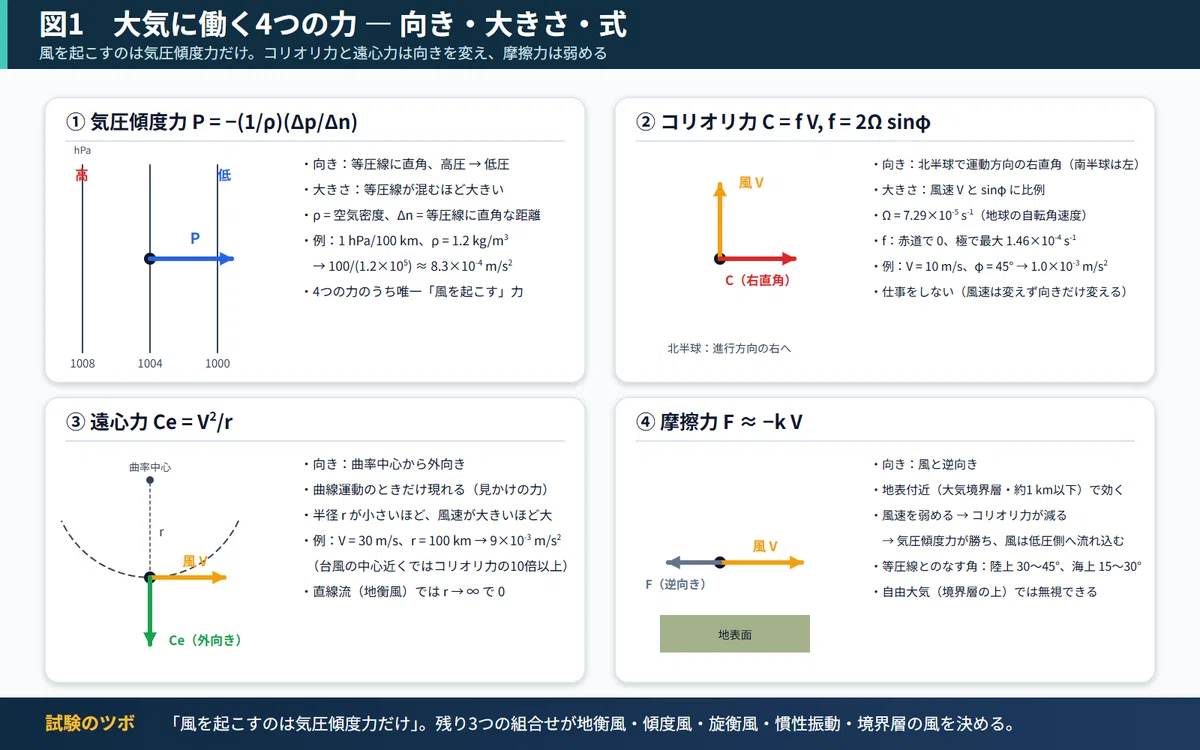
Task: Select the subtitle starting "風を起こすのは気圧傾度力だけ"
Action: pos(323,53)
